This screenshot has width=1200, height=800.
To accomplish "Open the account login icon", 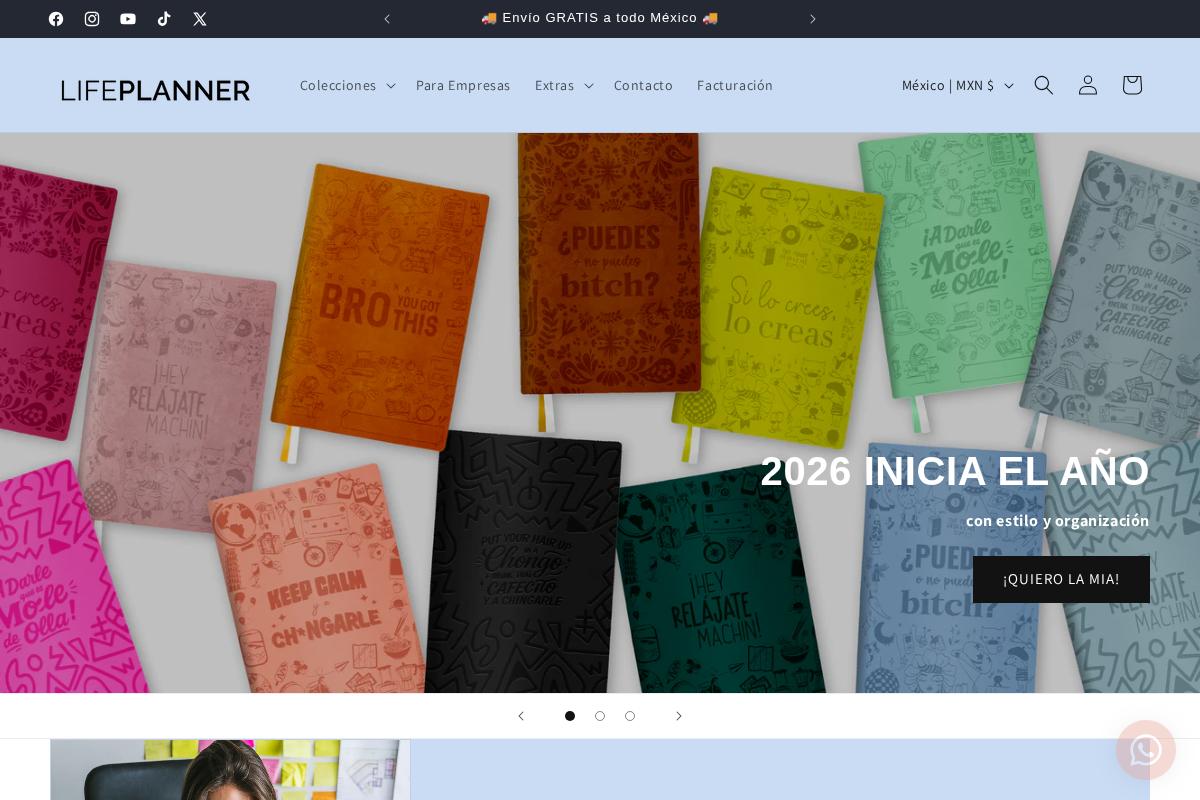I will click(x=1087, y=85).
